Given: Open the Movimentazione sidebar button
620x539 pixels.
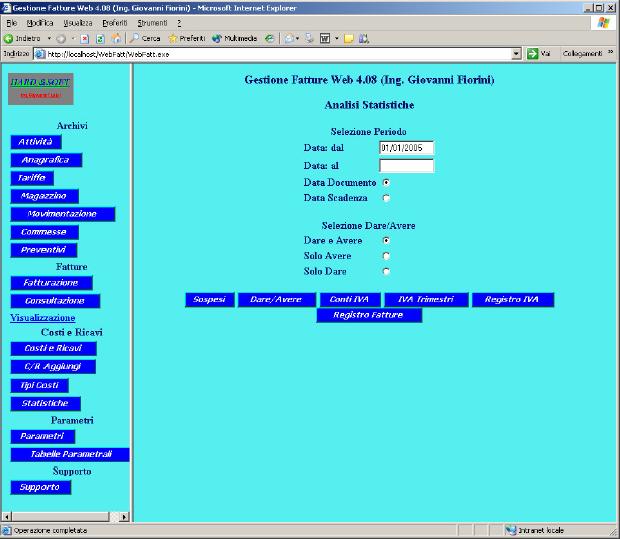Looking at the screenshot, I should (62, 214).
